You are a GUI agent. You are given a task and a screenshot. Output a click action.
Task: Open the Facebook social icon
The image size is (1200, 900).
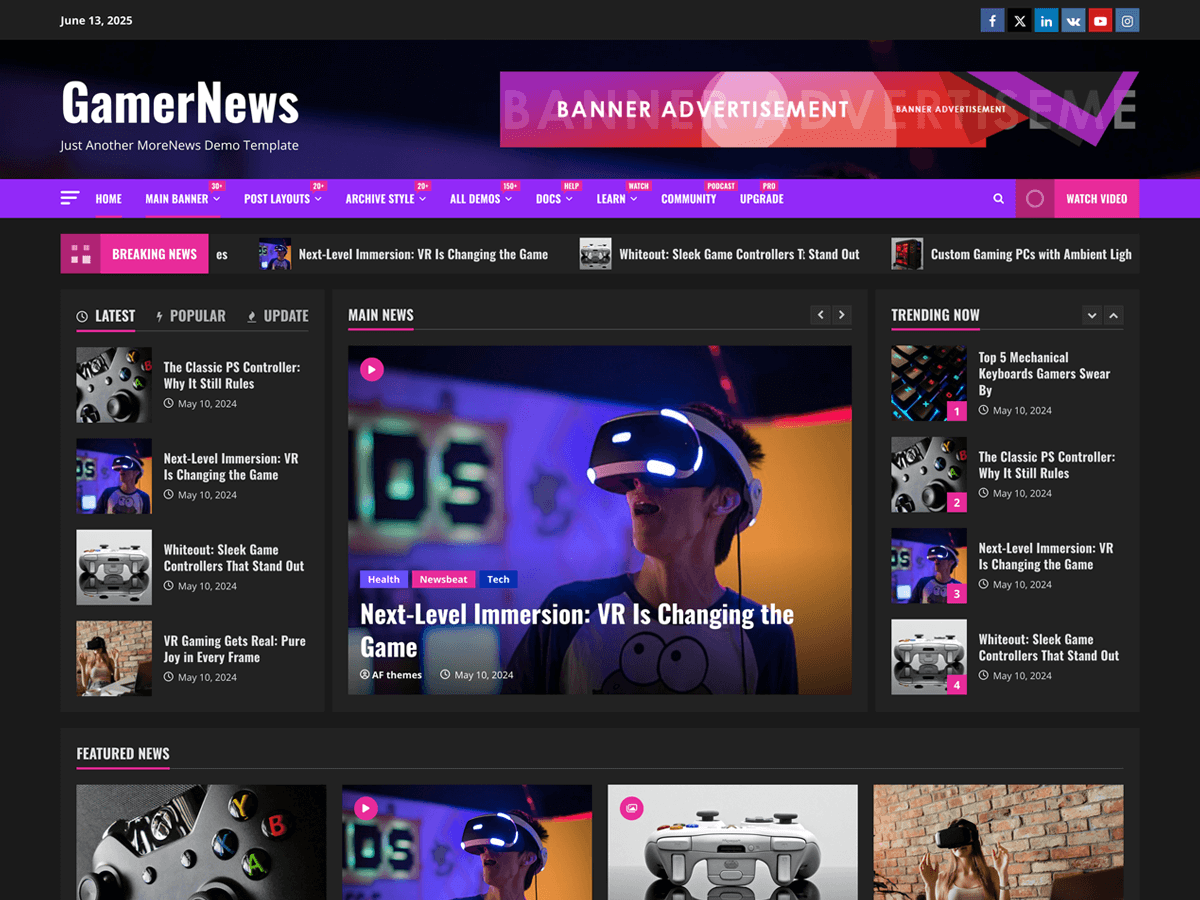tap(992, 20)
